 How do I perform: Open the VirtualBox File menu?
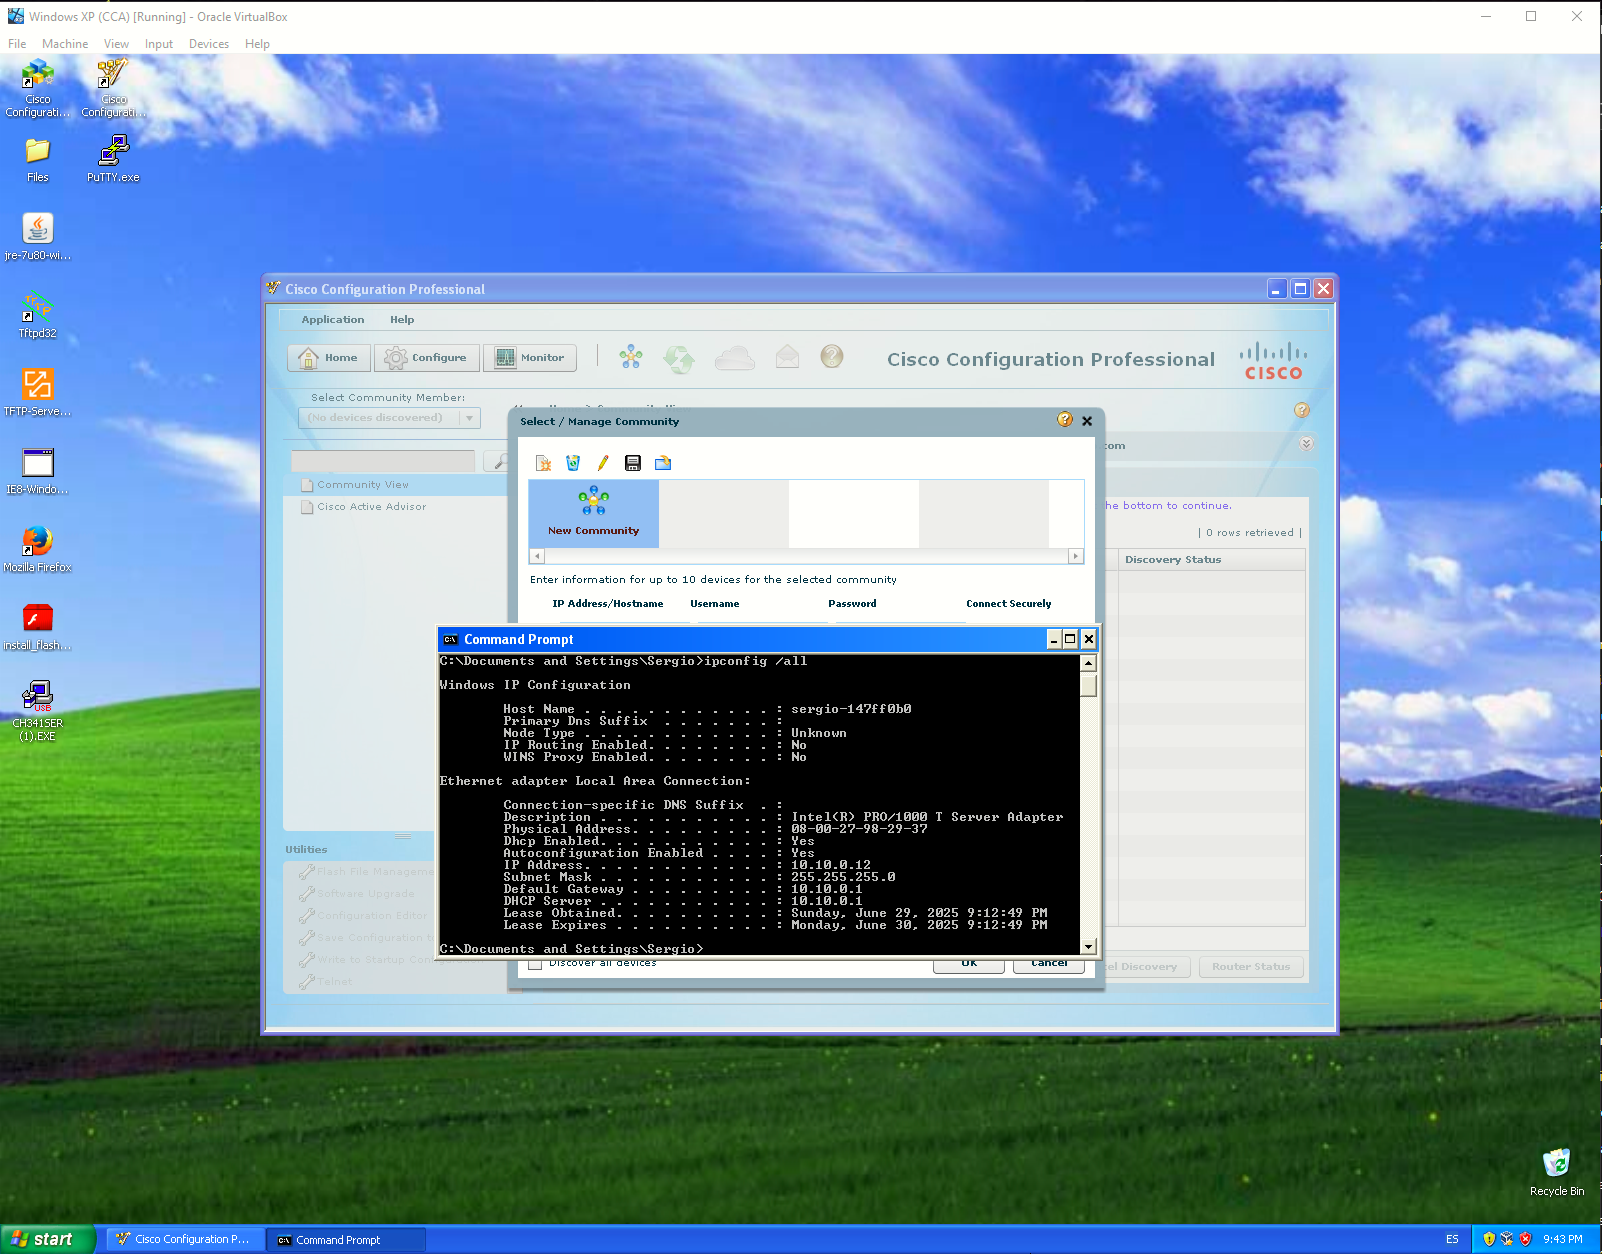click(x=17, y=44)
